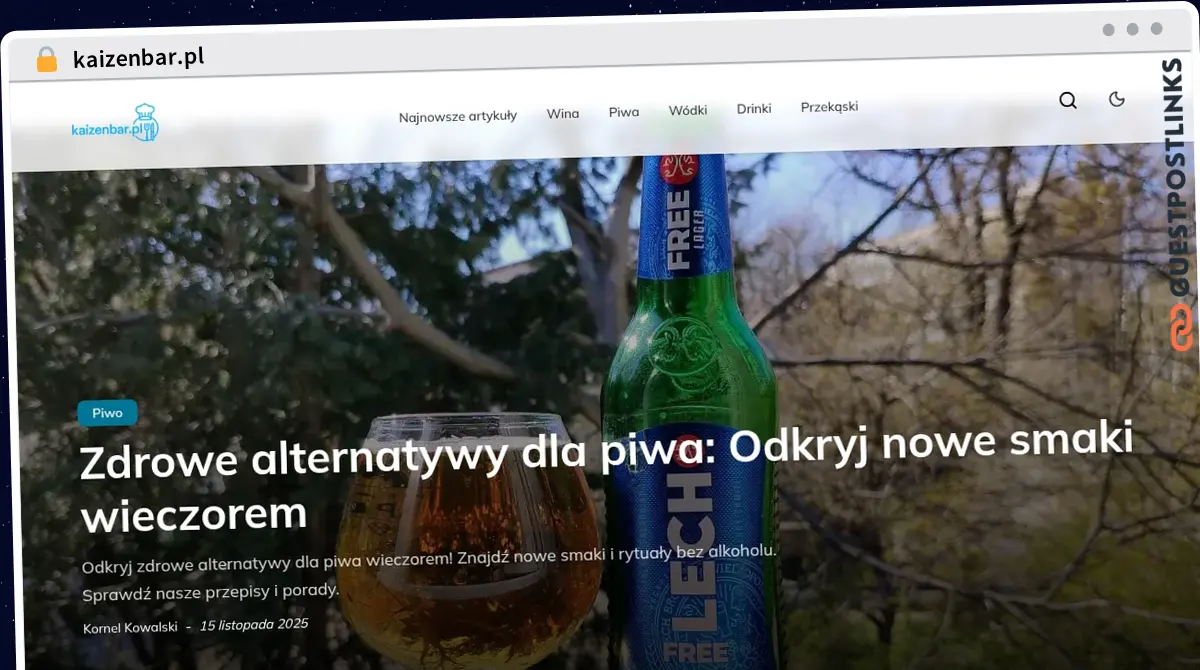Open the Drinki category
This screenshot has height=670, width=1200.
pos(754,108)
